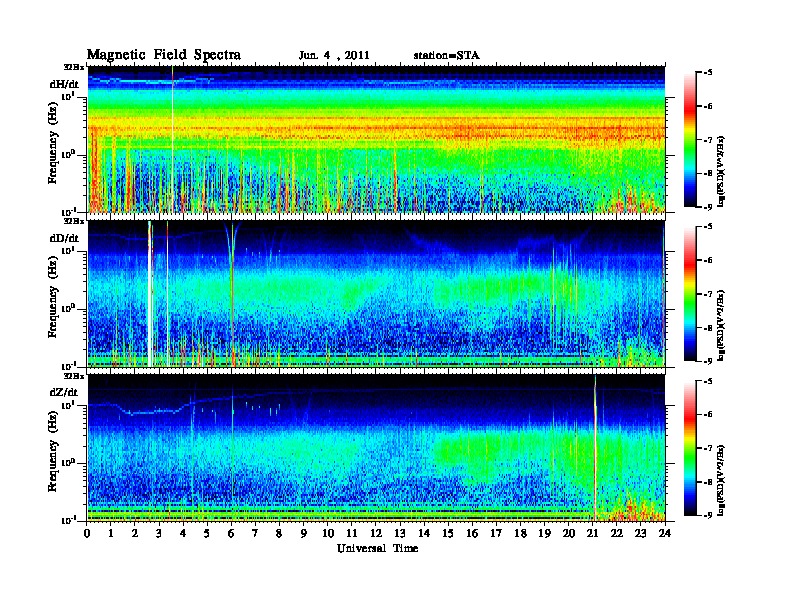
Task: Click hour "4" on the time axis
Action: tap(183, 533)
